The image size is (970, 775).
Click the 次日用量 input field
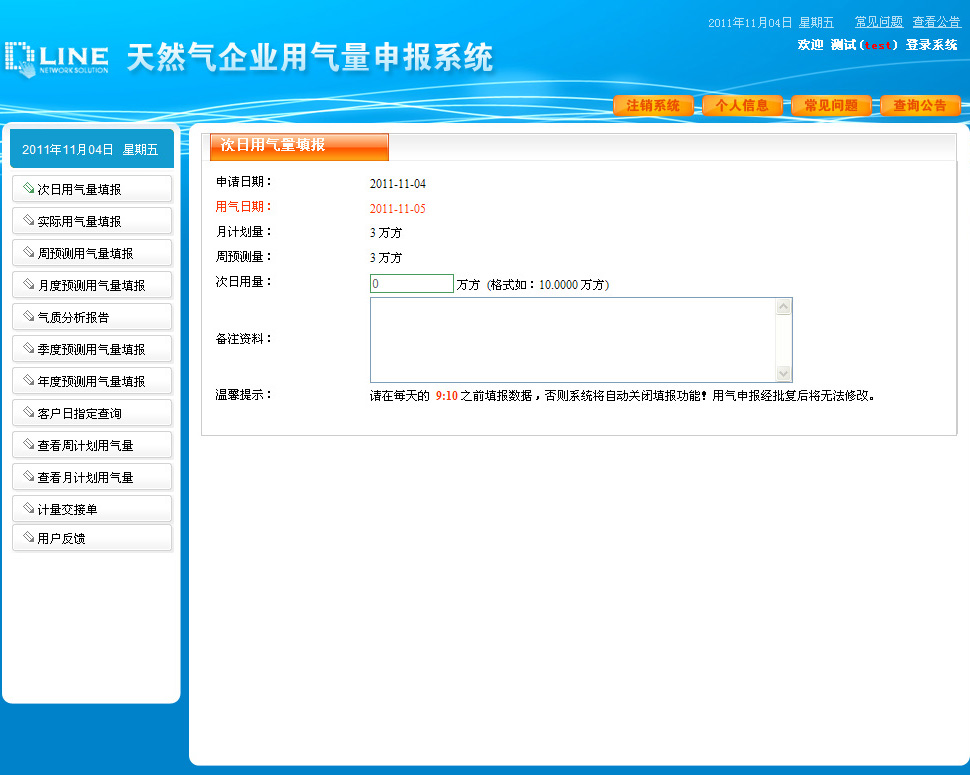click(411, 284)
